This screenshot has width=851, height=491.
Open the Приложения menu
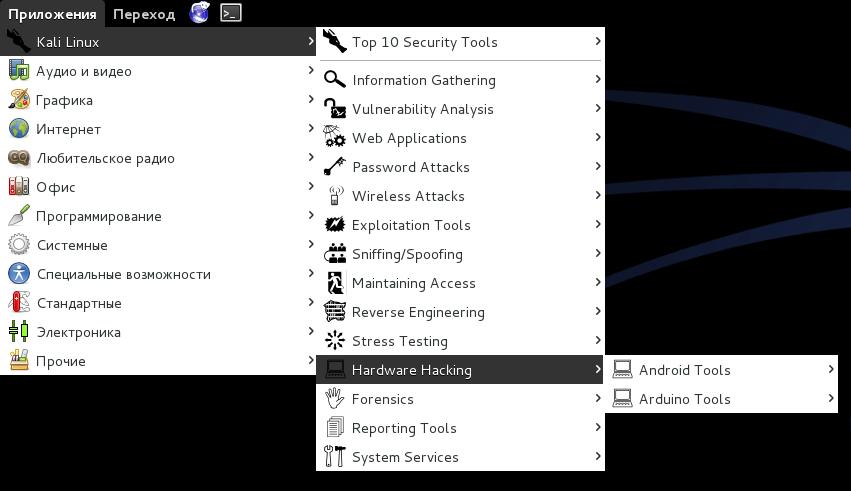pos(52,14)
